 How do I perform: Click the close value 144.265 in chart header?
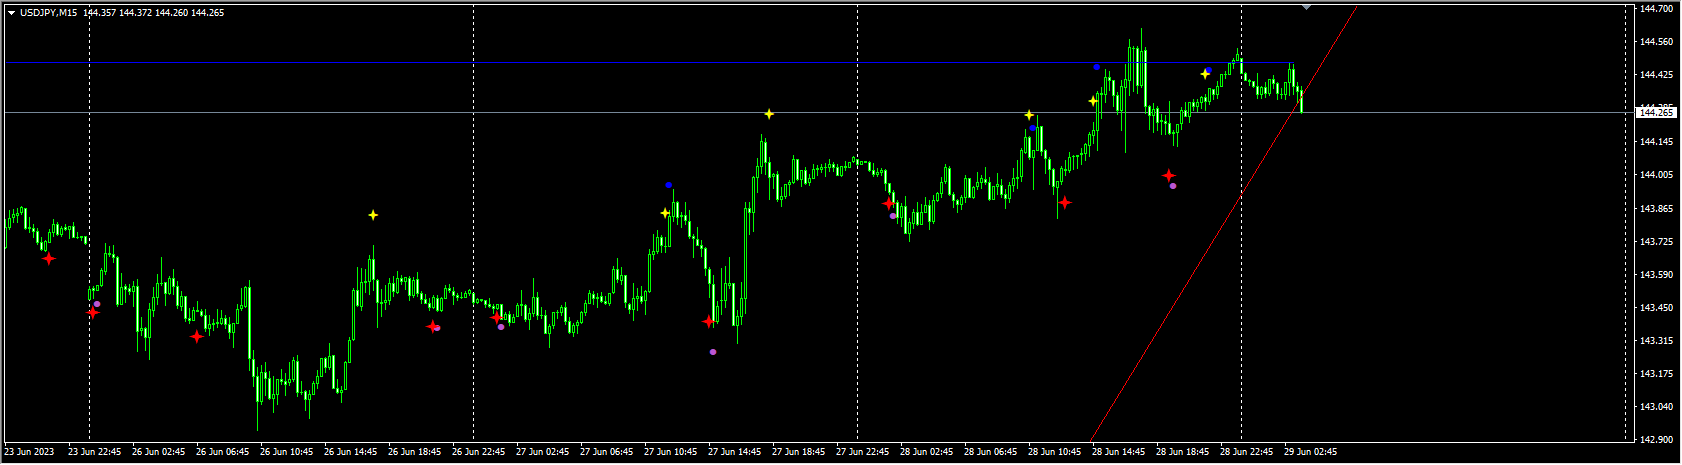[x=208, y=13]
